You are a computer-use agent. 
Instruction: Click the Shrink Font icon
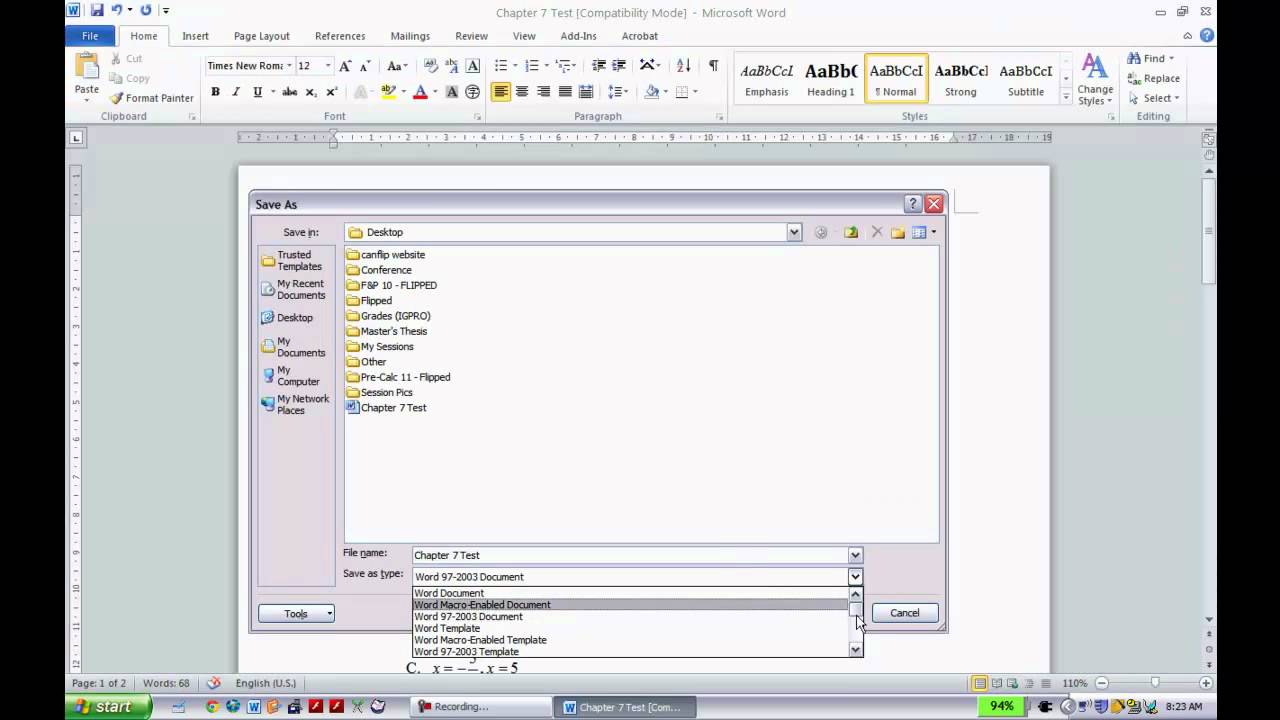[364, 66]
